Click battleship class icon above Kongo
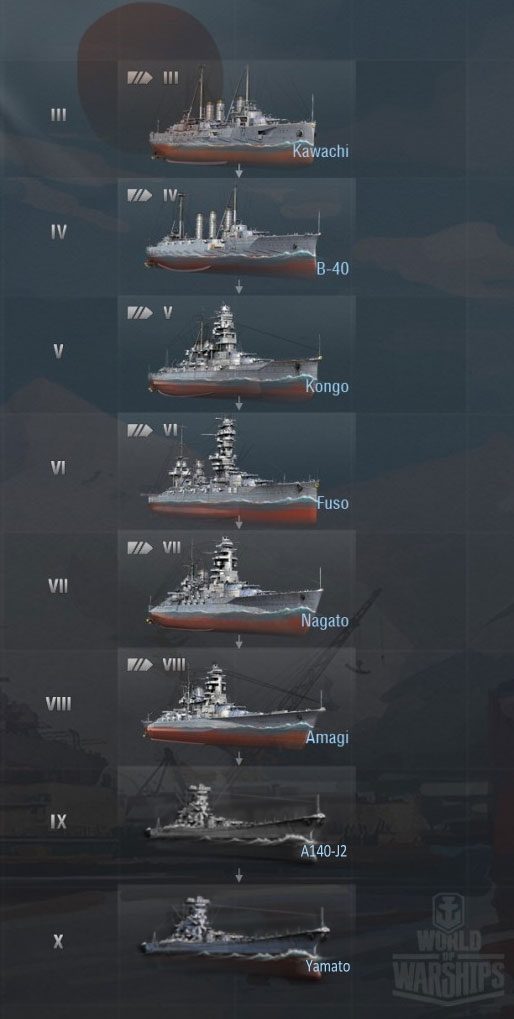Viewport: 514px width, 1019px height. tap(140, 313)
